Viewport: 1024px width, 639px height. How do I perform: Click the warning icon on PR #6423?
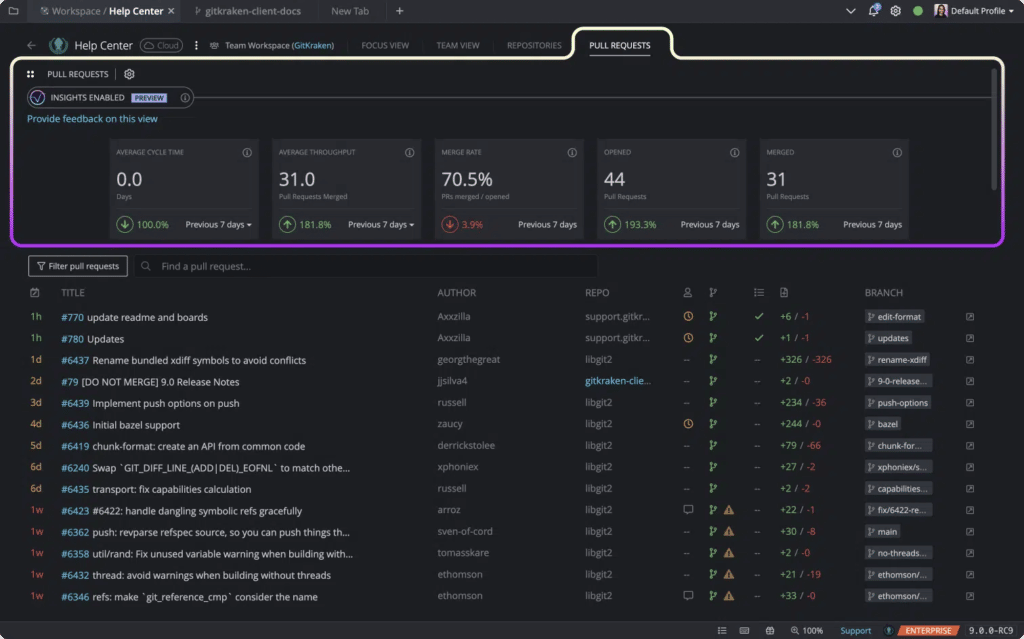click(x=729, y=510)
